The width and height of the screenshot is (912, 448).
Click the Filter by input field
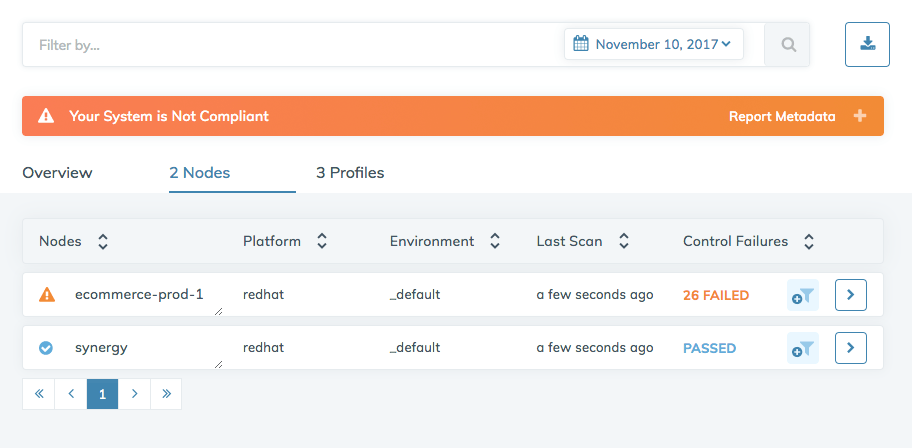point(290,45)
